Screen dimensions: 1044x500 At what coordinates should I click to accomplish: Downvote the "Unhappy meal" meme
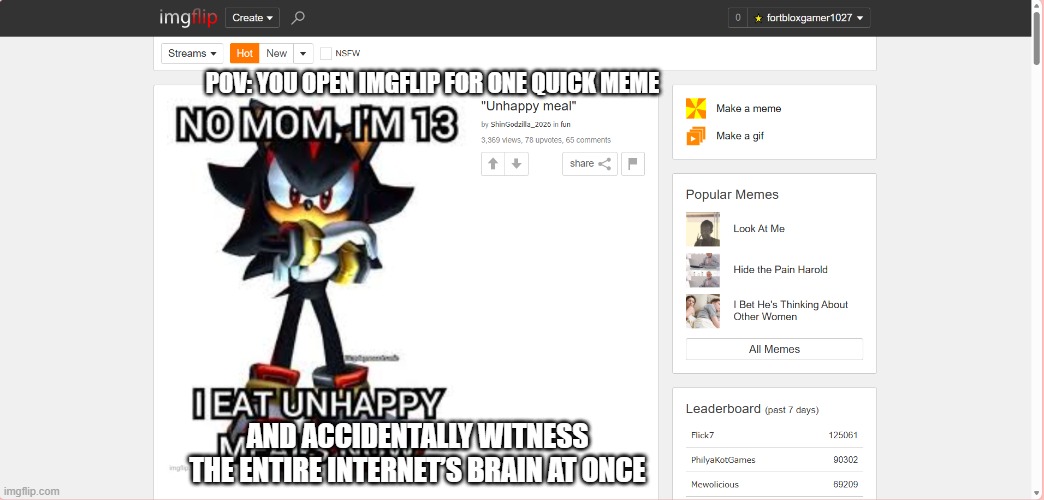point(517,164)
